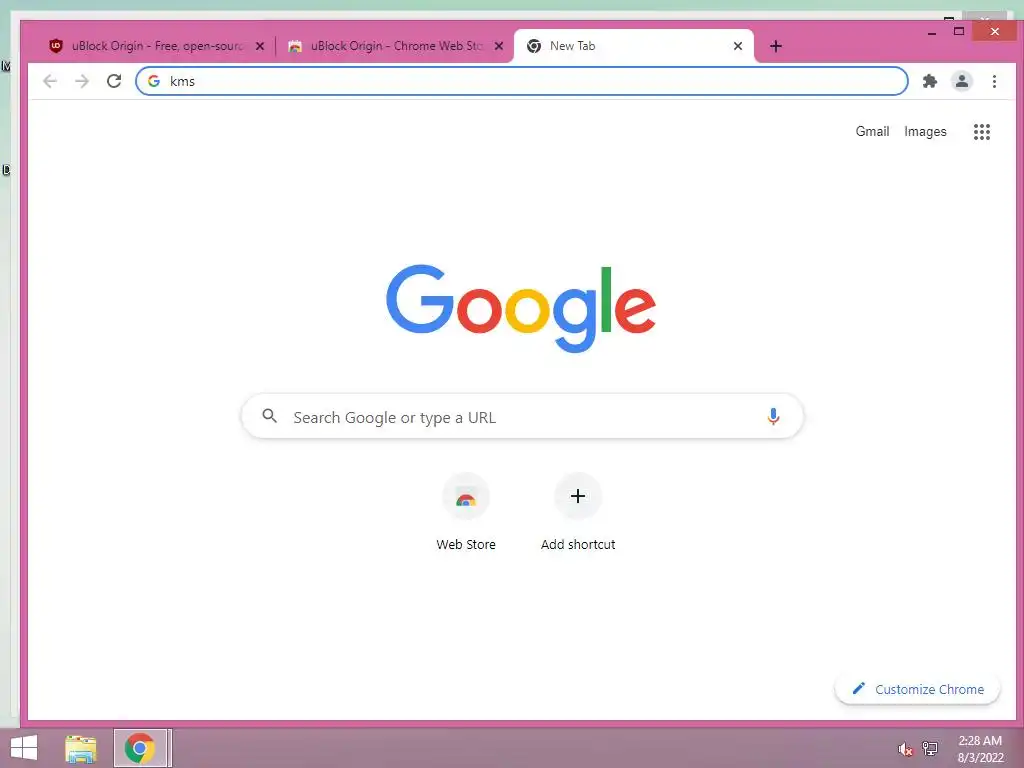Screen dimensions: 1024x768
Task: Reload the page with refresh icon
Action: [114, 81]
